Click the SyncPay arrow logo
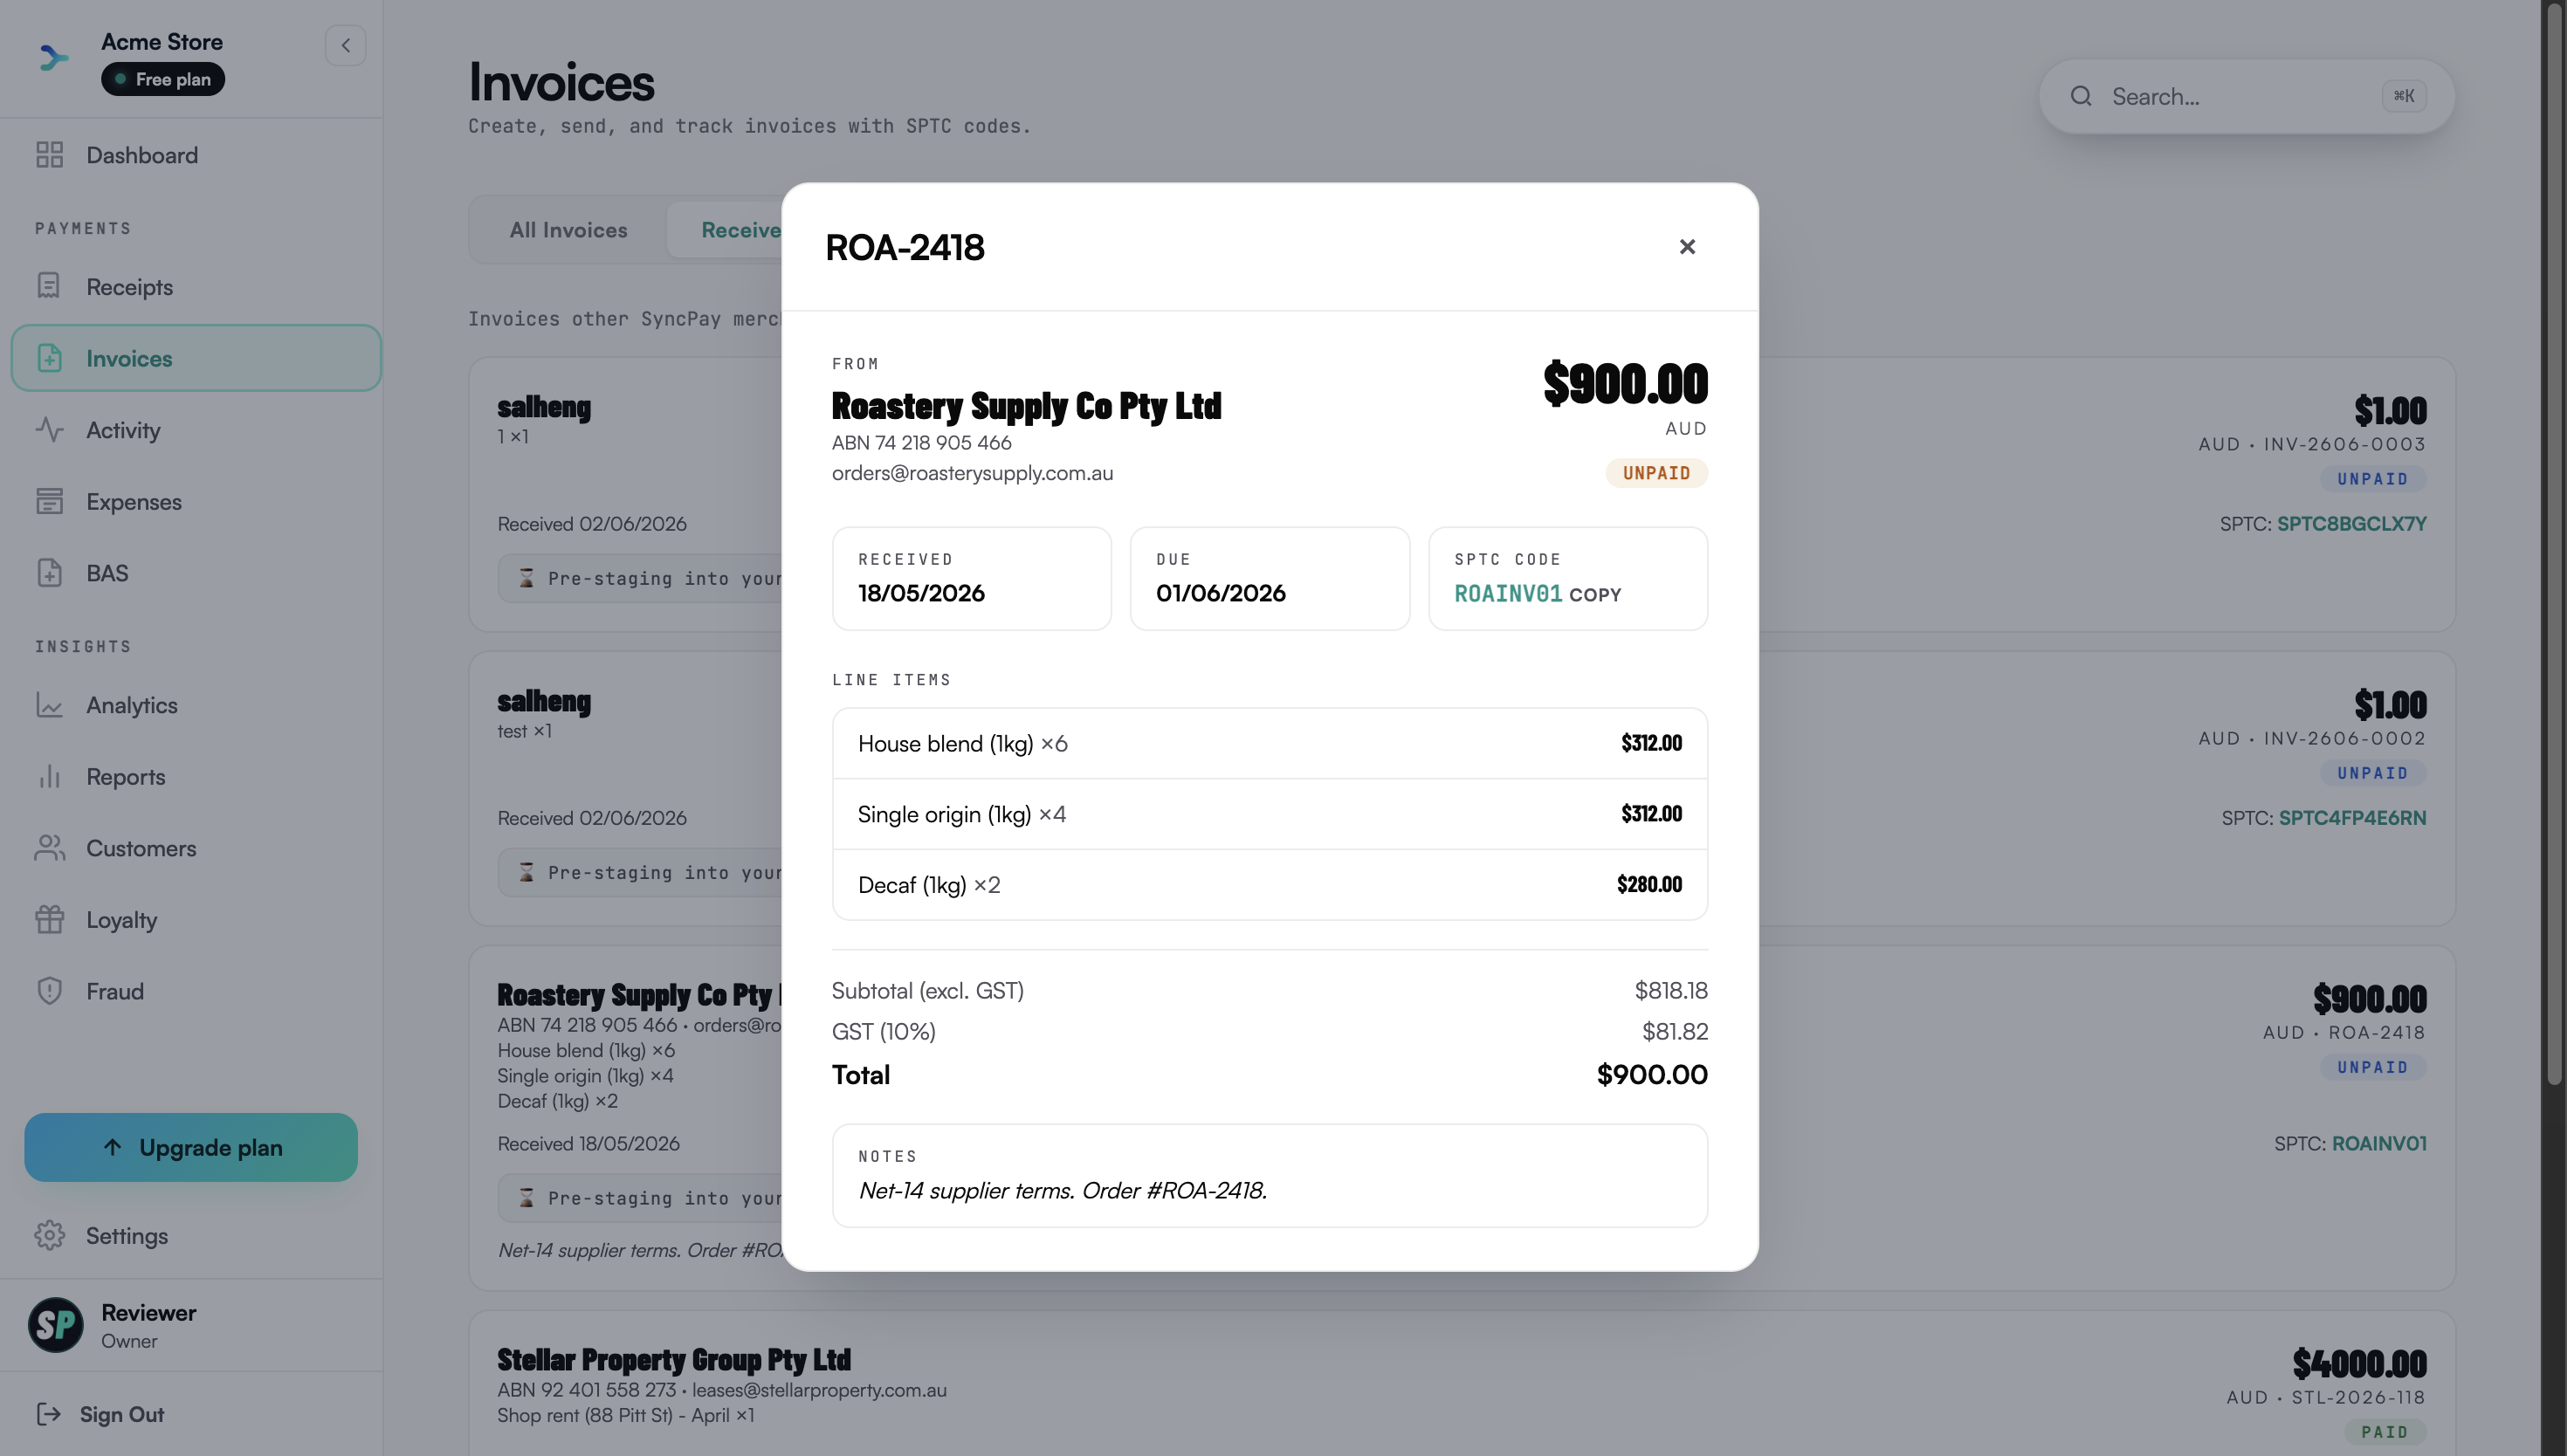The image size is (2567, 1456). click(x=53, y=57)
